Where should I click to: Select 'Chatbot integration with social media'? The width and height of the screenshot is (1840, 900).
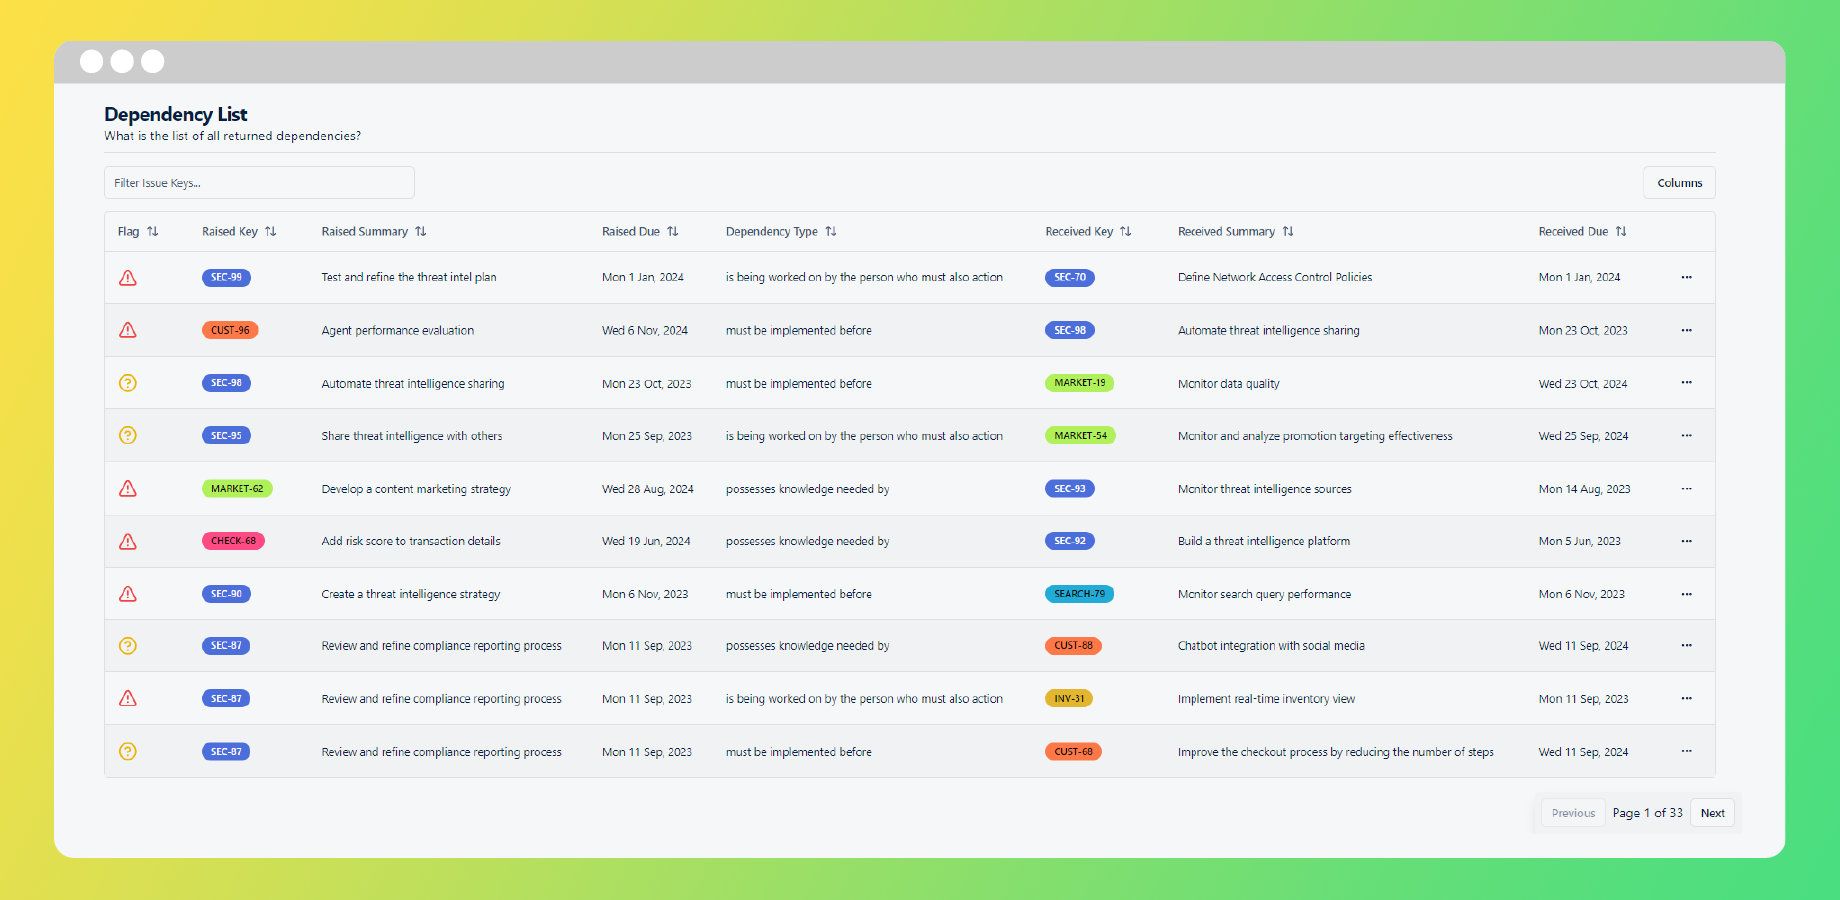click(1271, 646)
